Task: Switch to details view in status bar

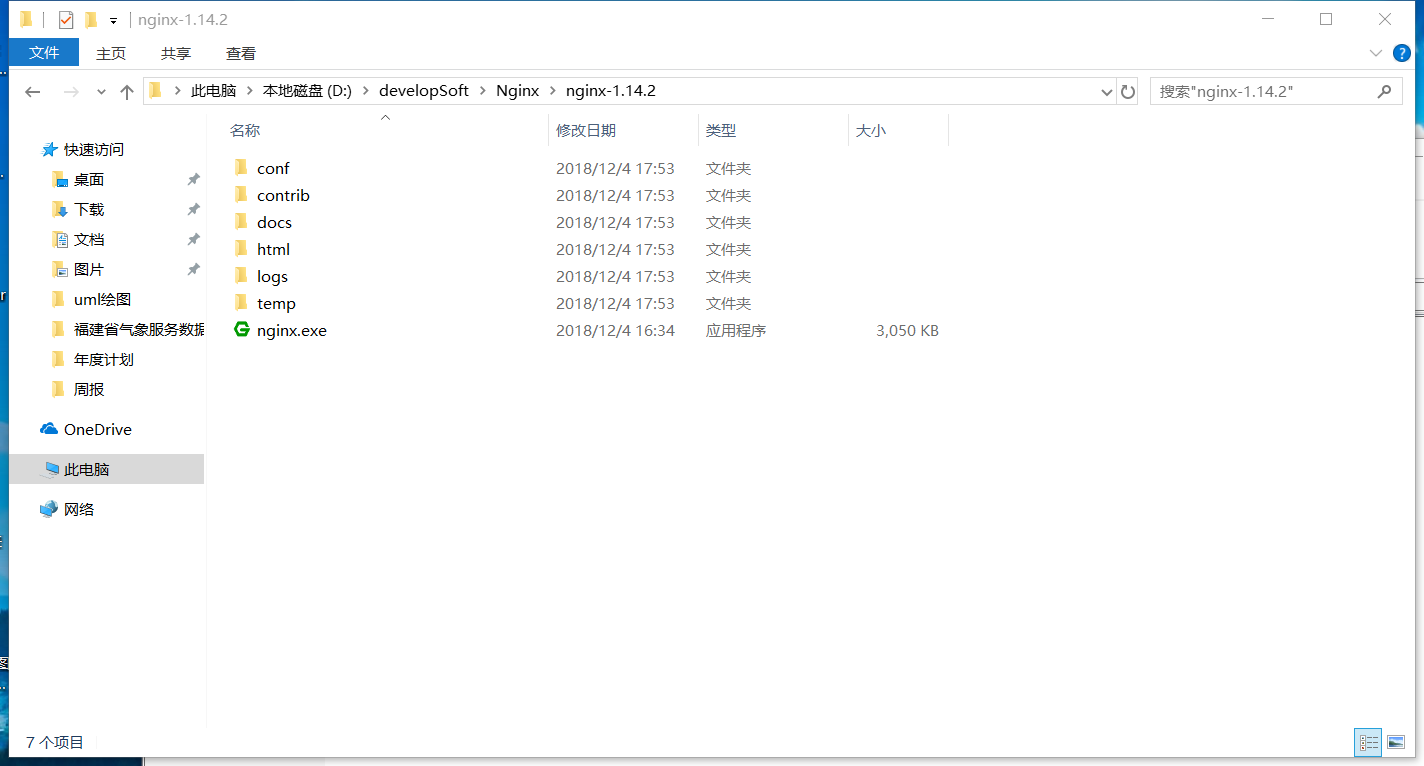Action: 1369,742
